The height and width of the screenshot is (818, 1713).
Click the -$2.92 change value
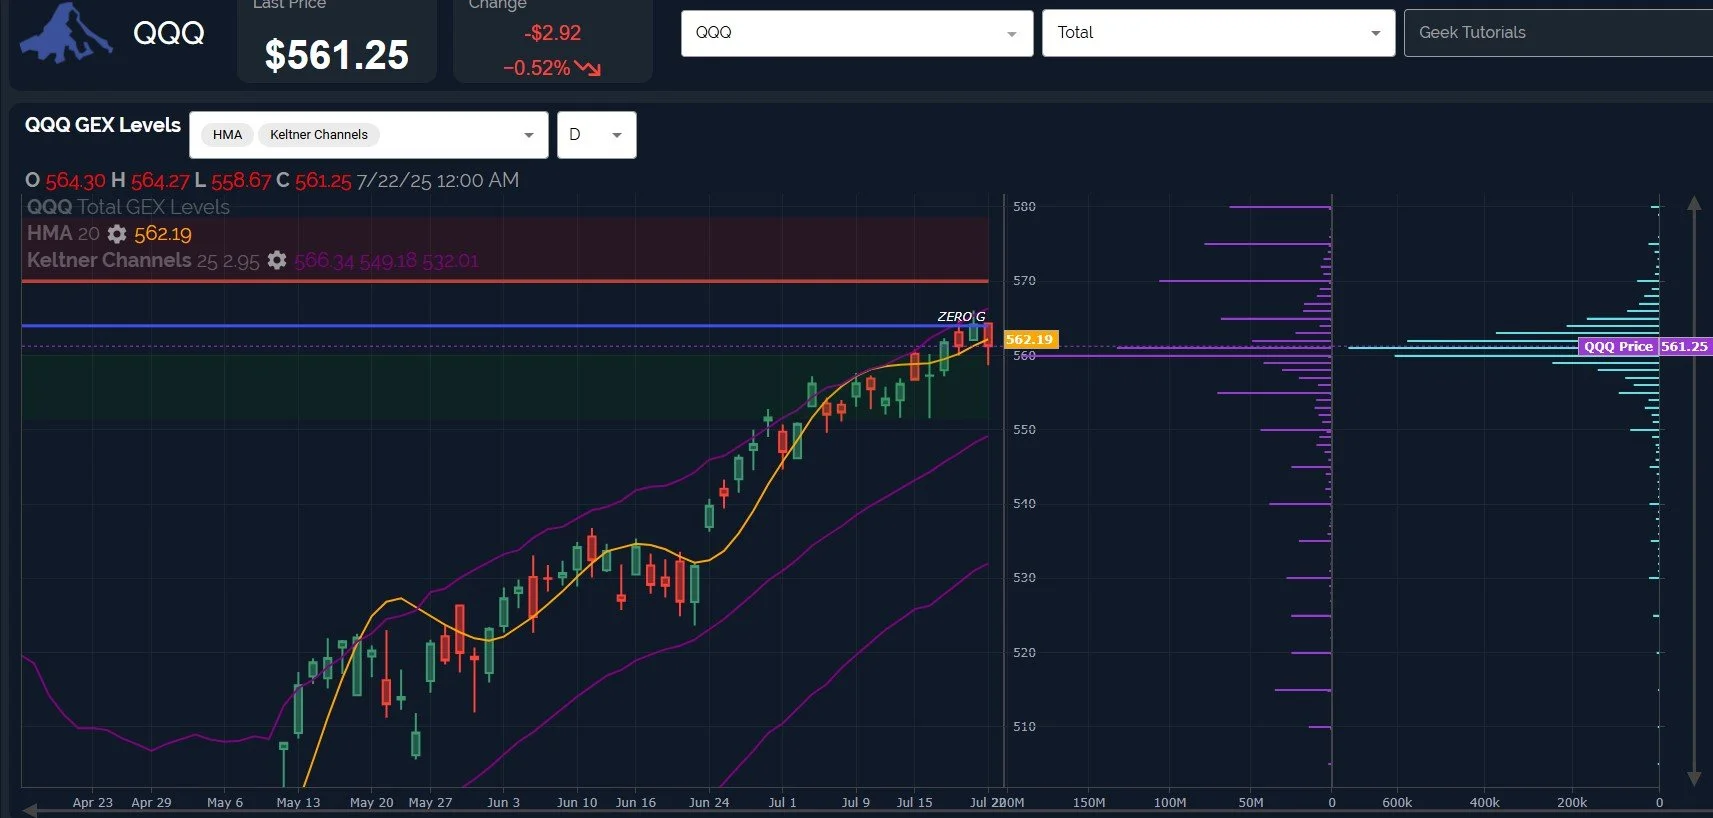coord(552,33)
